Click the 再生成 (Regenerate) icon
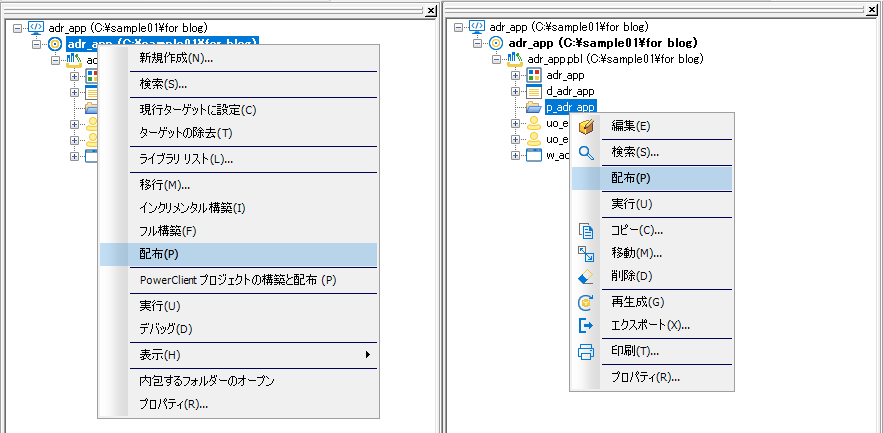 (x=587, y=302)
